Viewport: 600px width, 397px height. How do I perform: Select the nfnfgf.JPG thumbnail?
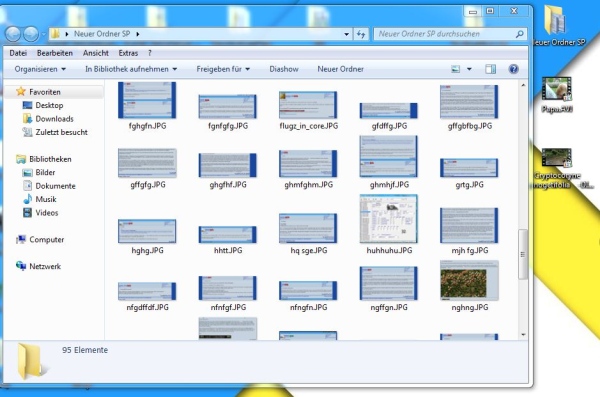[228, 288]
